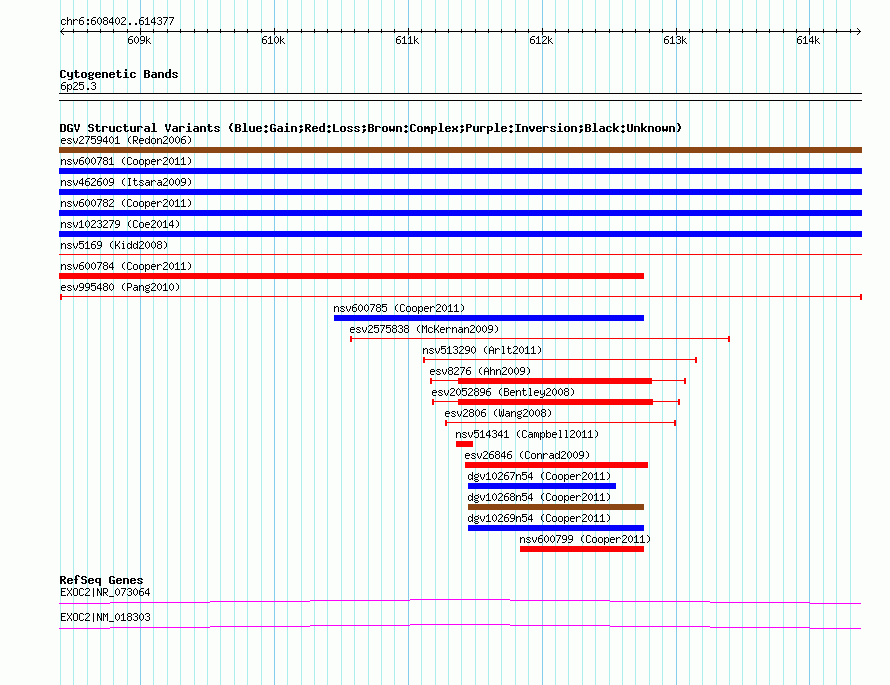890x685 pixels.
Task: Click the chr6:608402..614377 coordinate label
Action: tap(117, 22)
